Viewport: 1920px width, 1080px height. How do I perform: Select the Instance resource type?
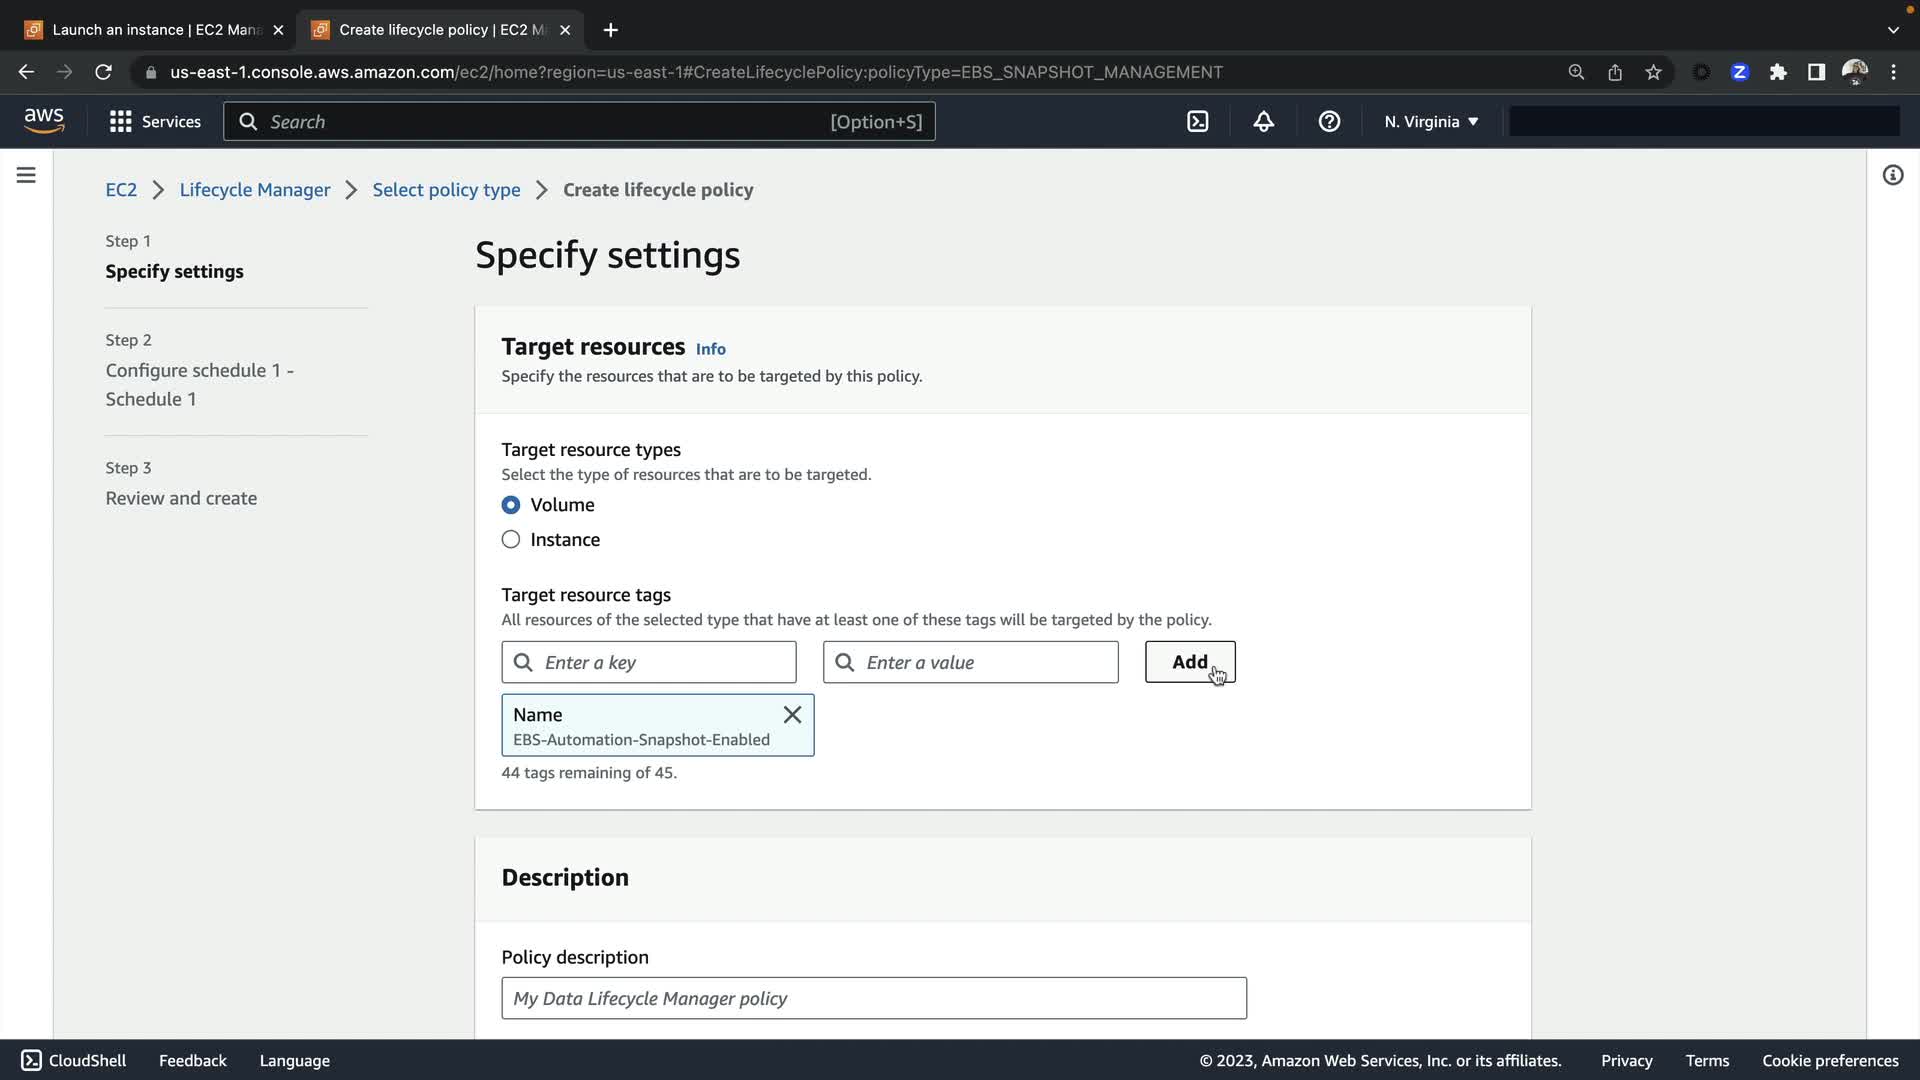tap(511, 540)
